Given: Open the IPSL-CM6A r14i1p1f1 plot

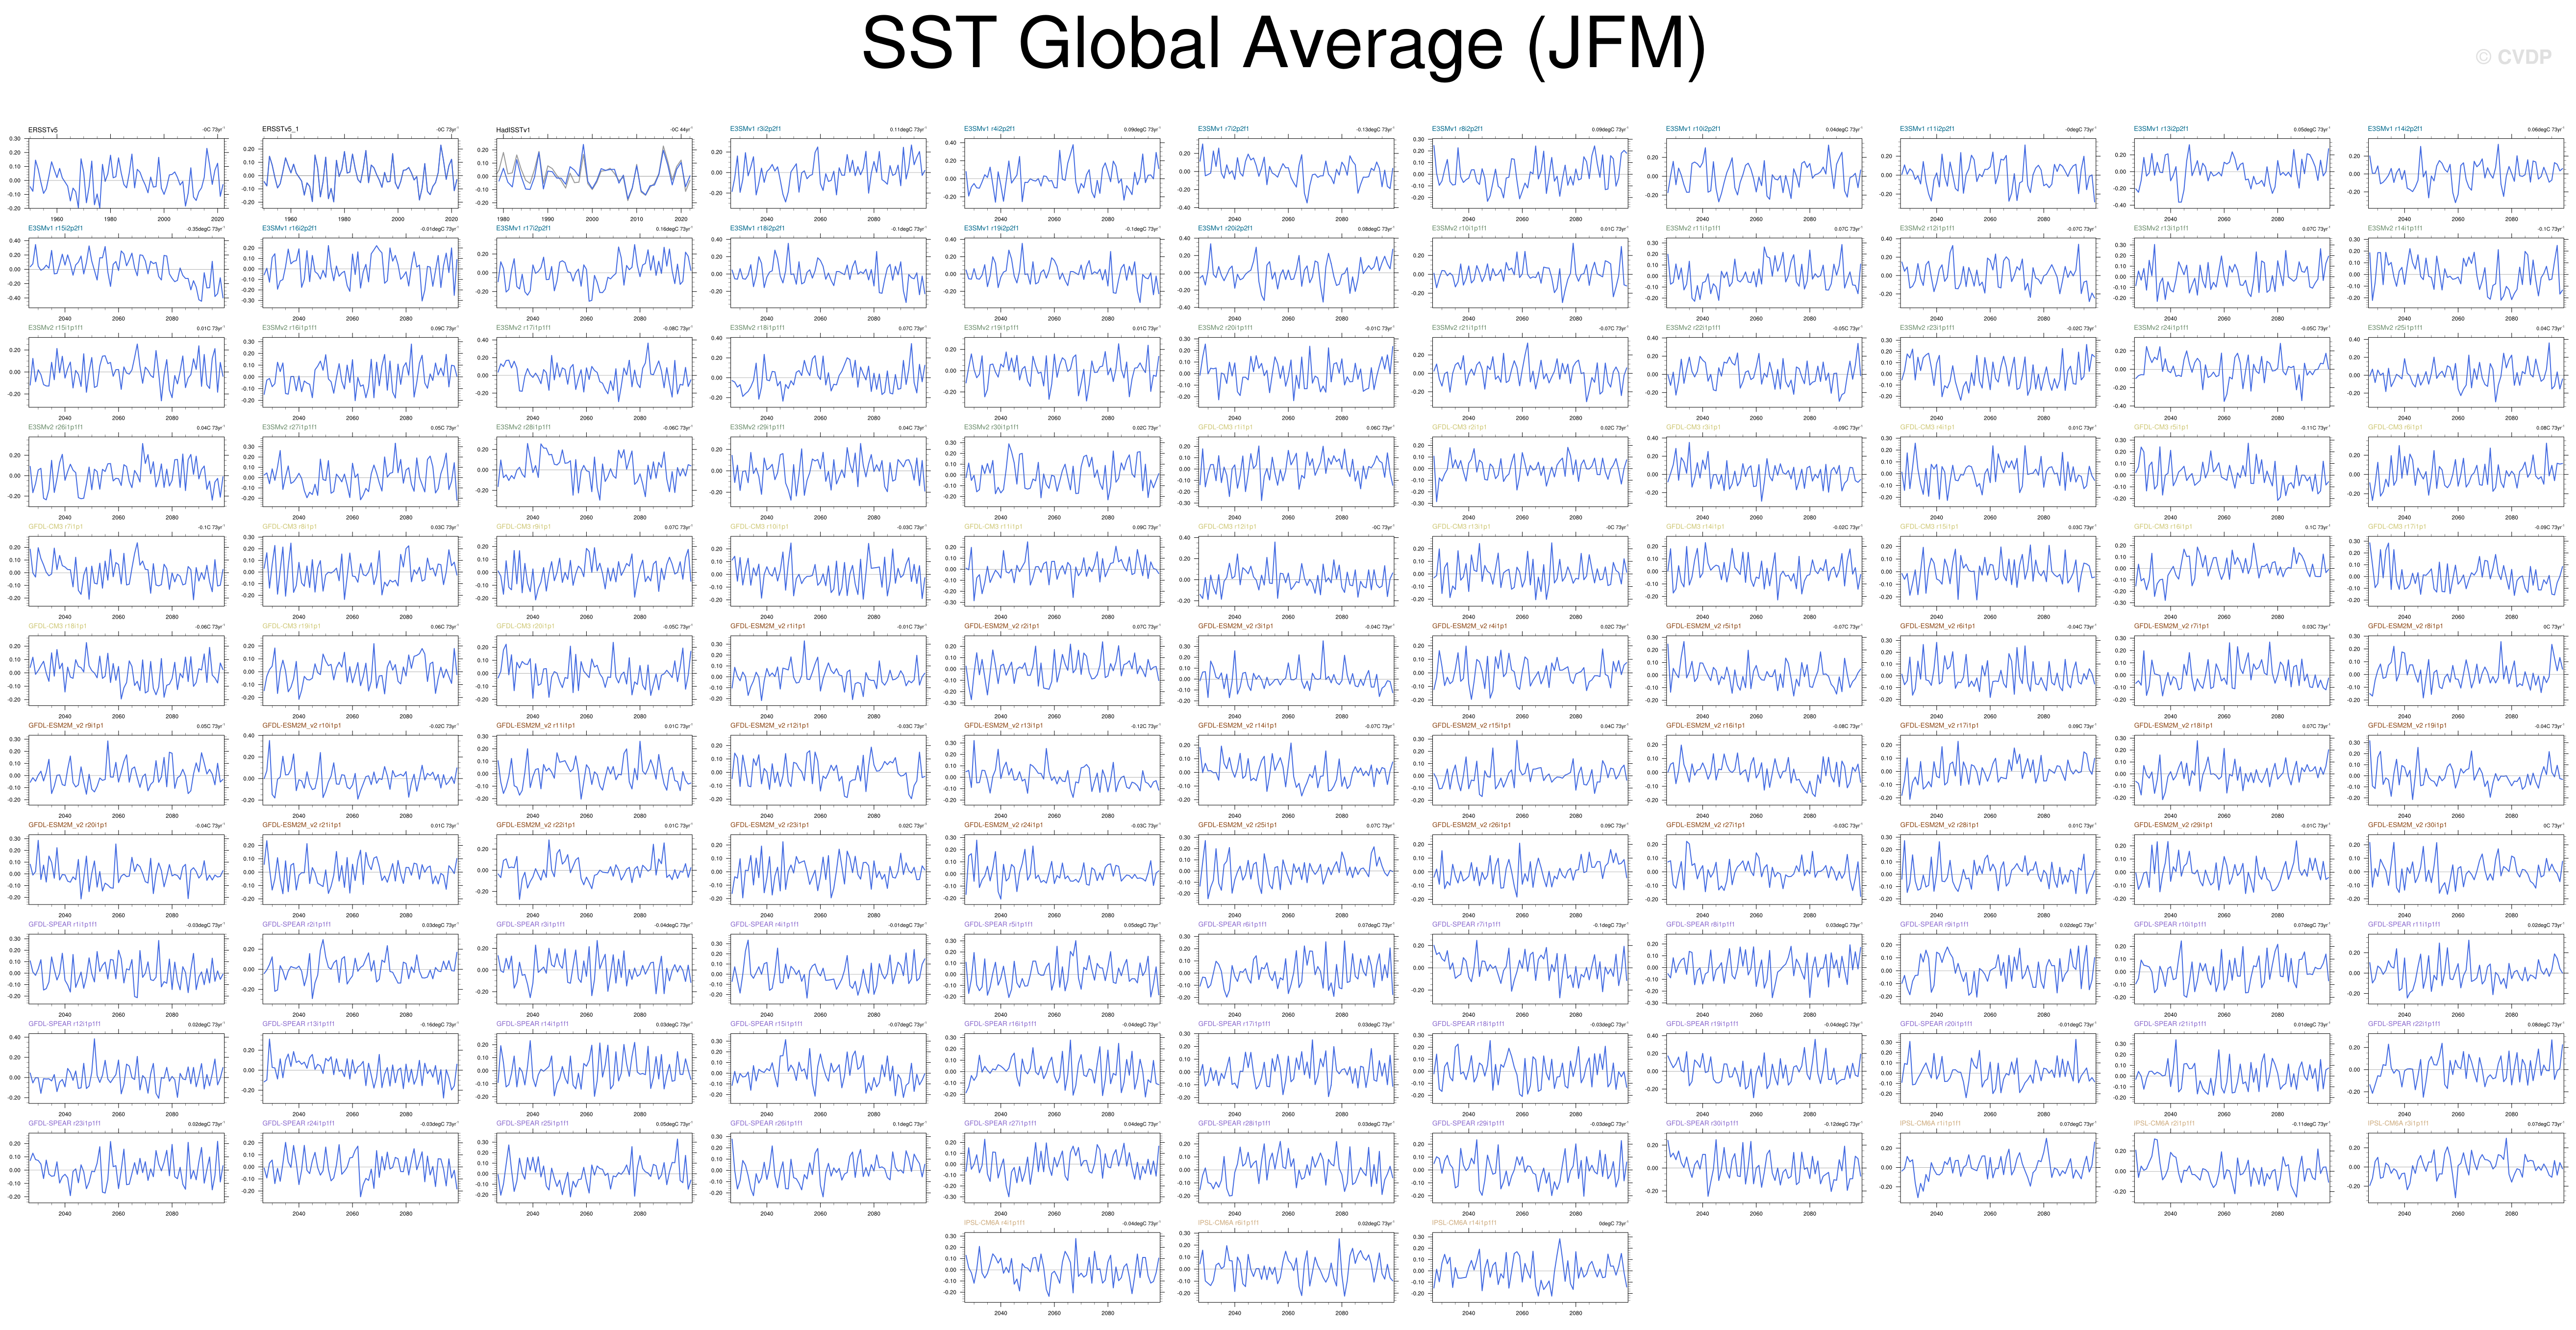Looking at the screenshot, I should pos(1530,1266).
